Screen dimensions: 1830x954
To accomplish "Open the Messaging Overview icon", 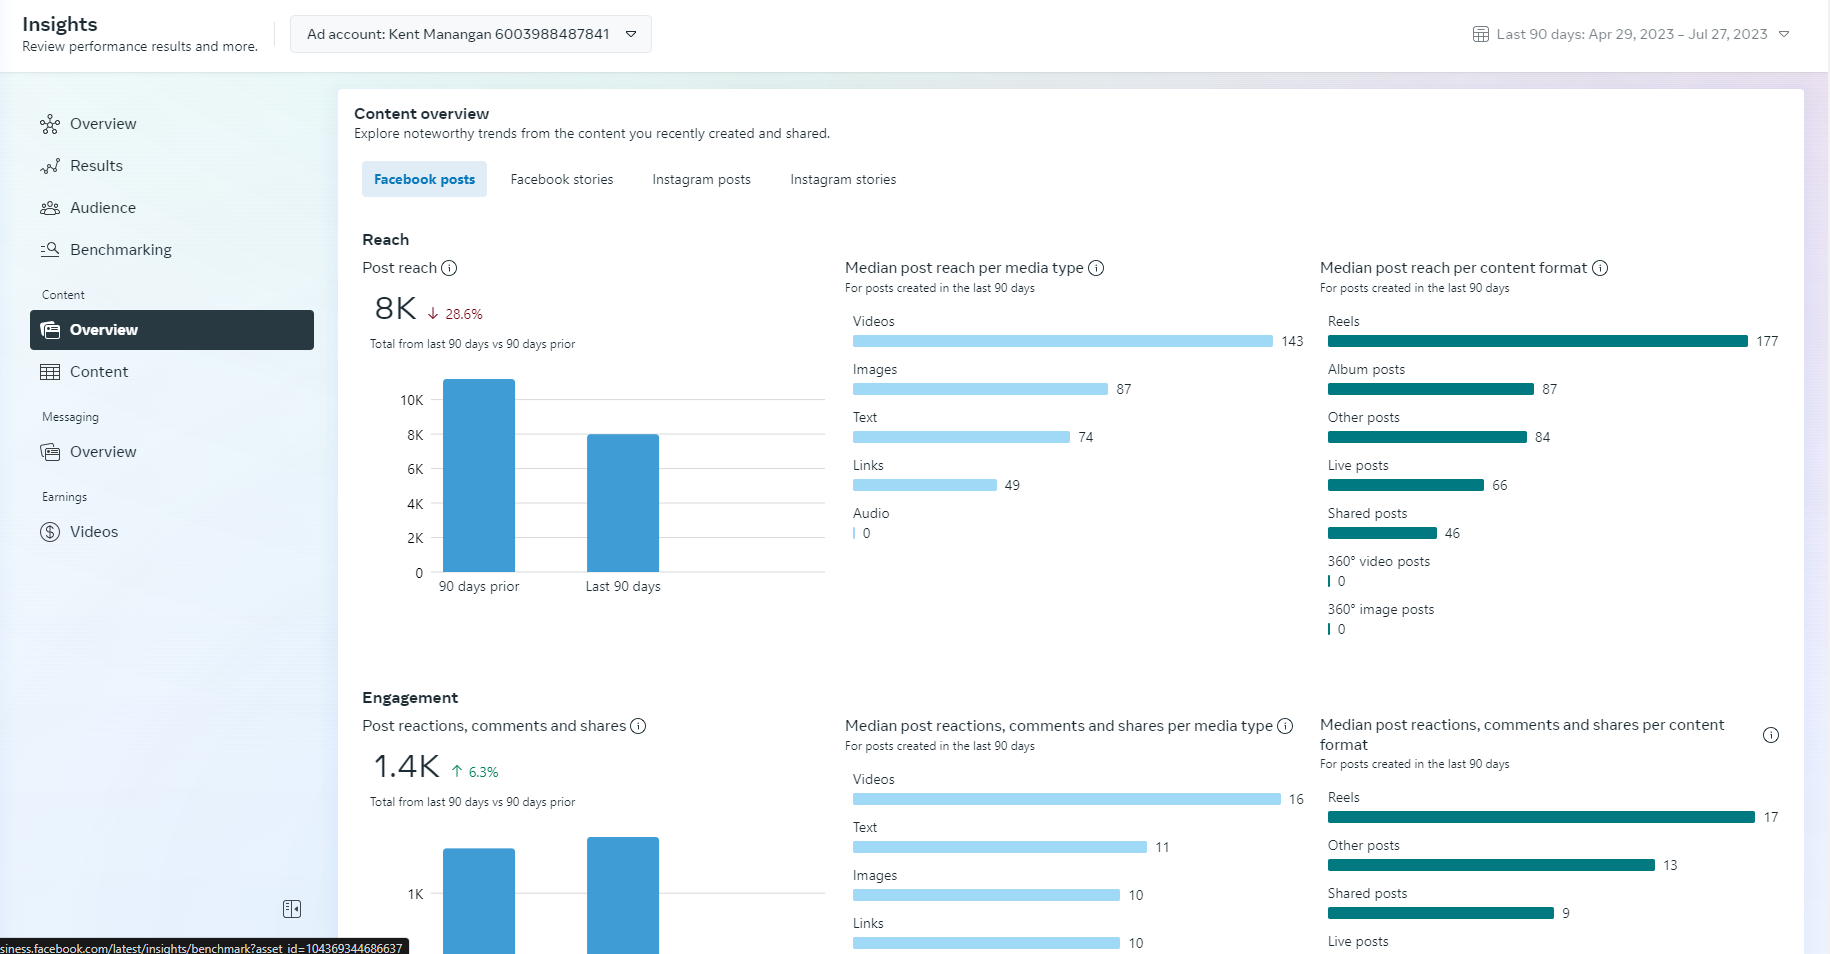I will 50,452.
